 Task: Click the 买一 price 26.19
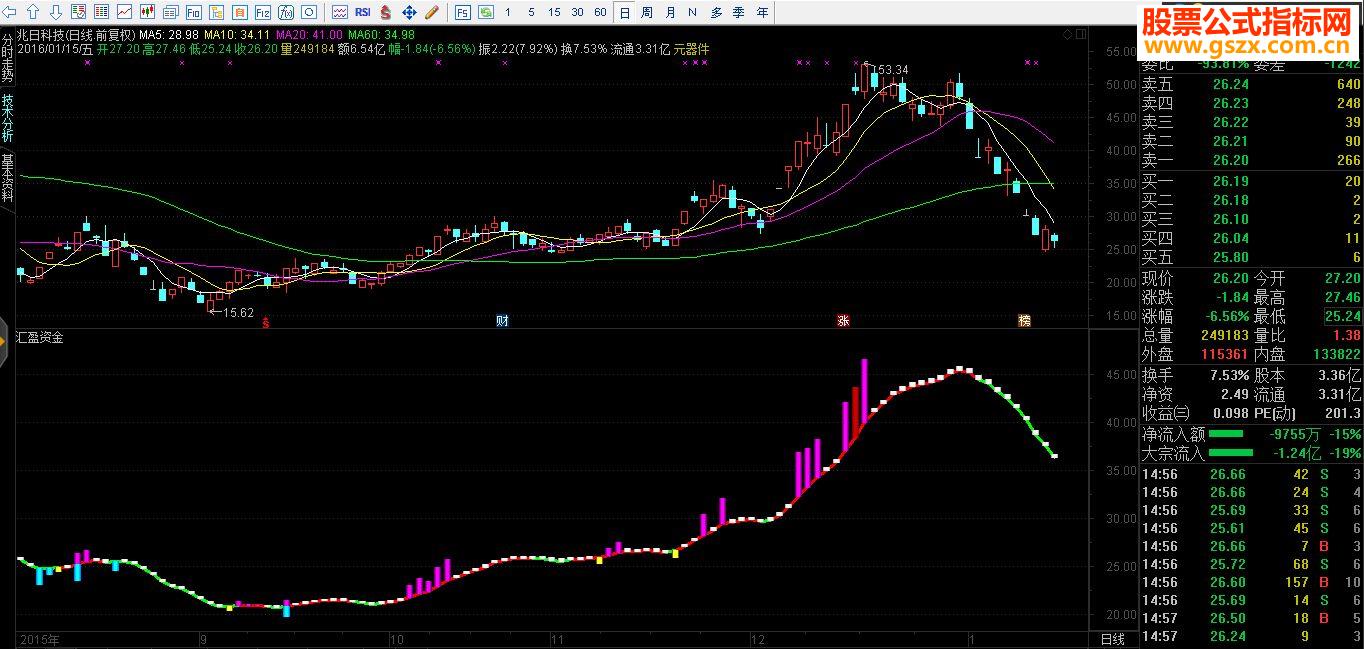pyautogui.click(x=1230, y=181)
